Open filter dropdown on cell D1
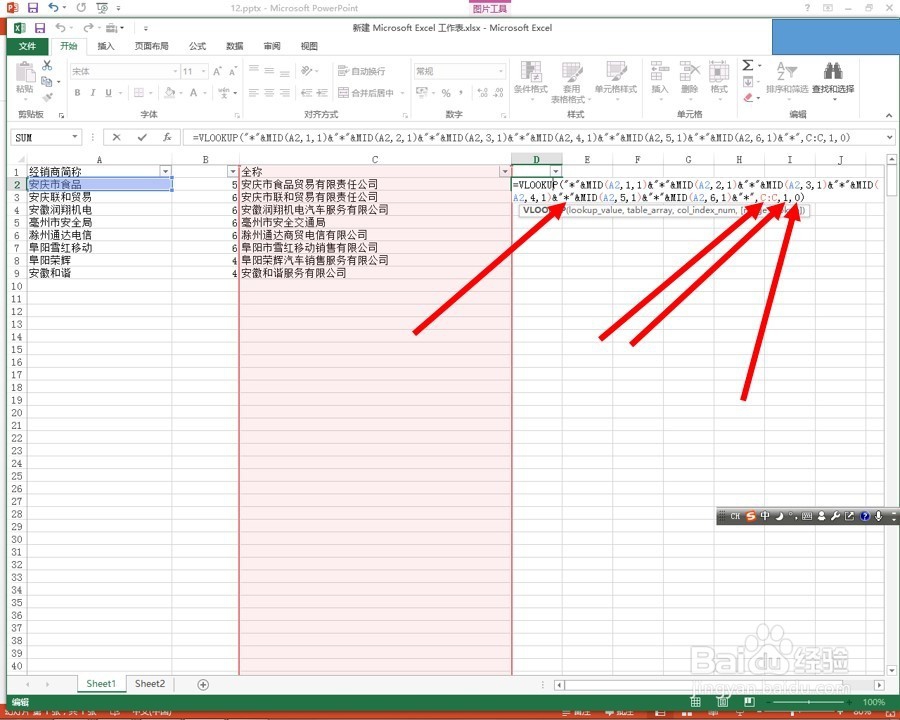Image resolution: width=900 pixels, height=720 pixels. coord(555,171)
